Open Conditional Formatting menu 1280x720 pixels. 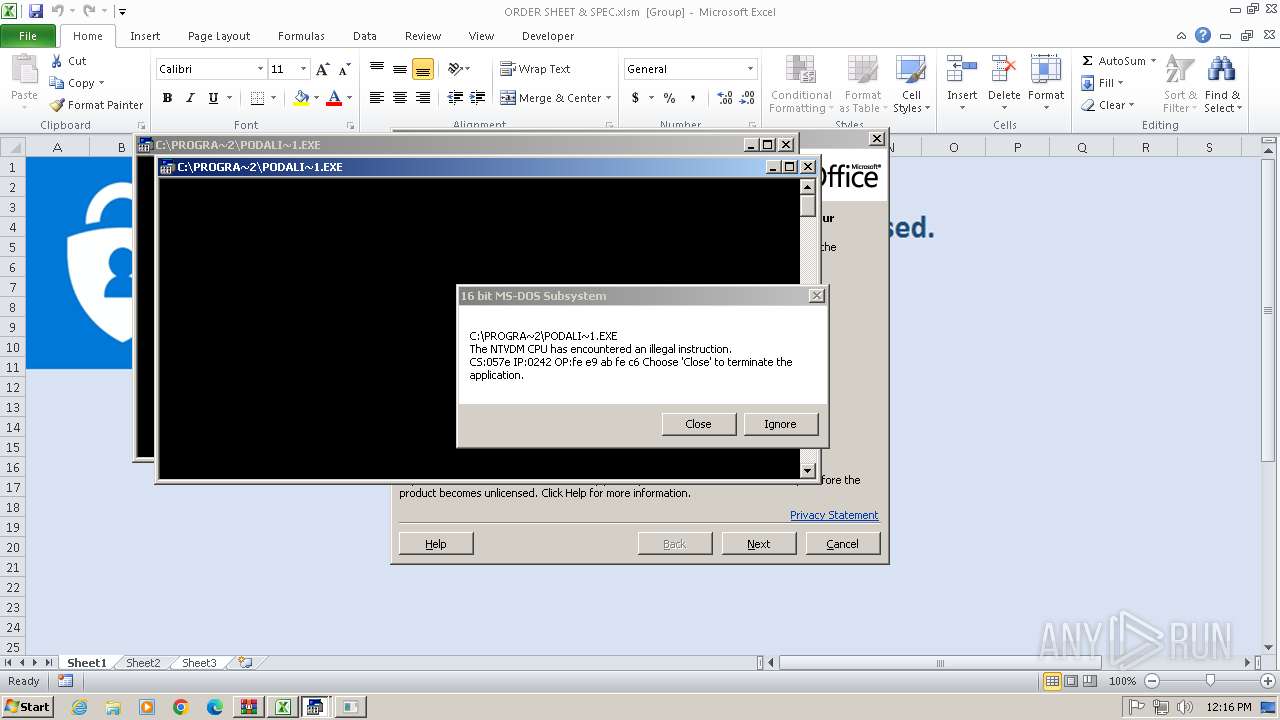pyautogui.click(x=801, y=85)
